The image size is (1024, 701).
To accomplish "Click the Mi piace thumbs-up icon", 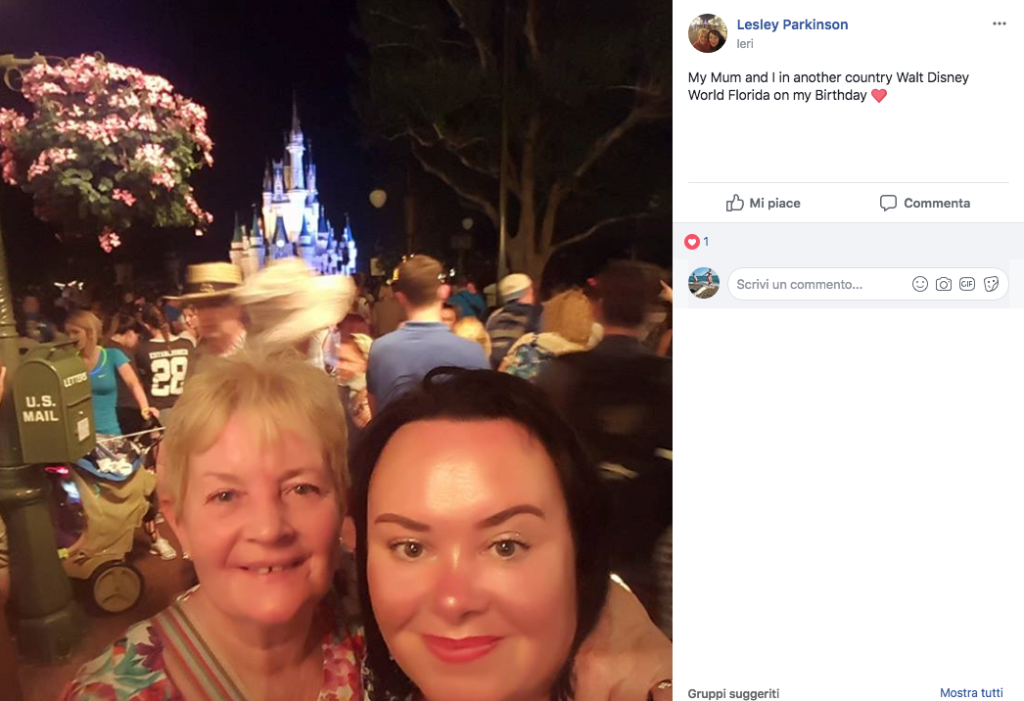I will point(735,203).
